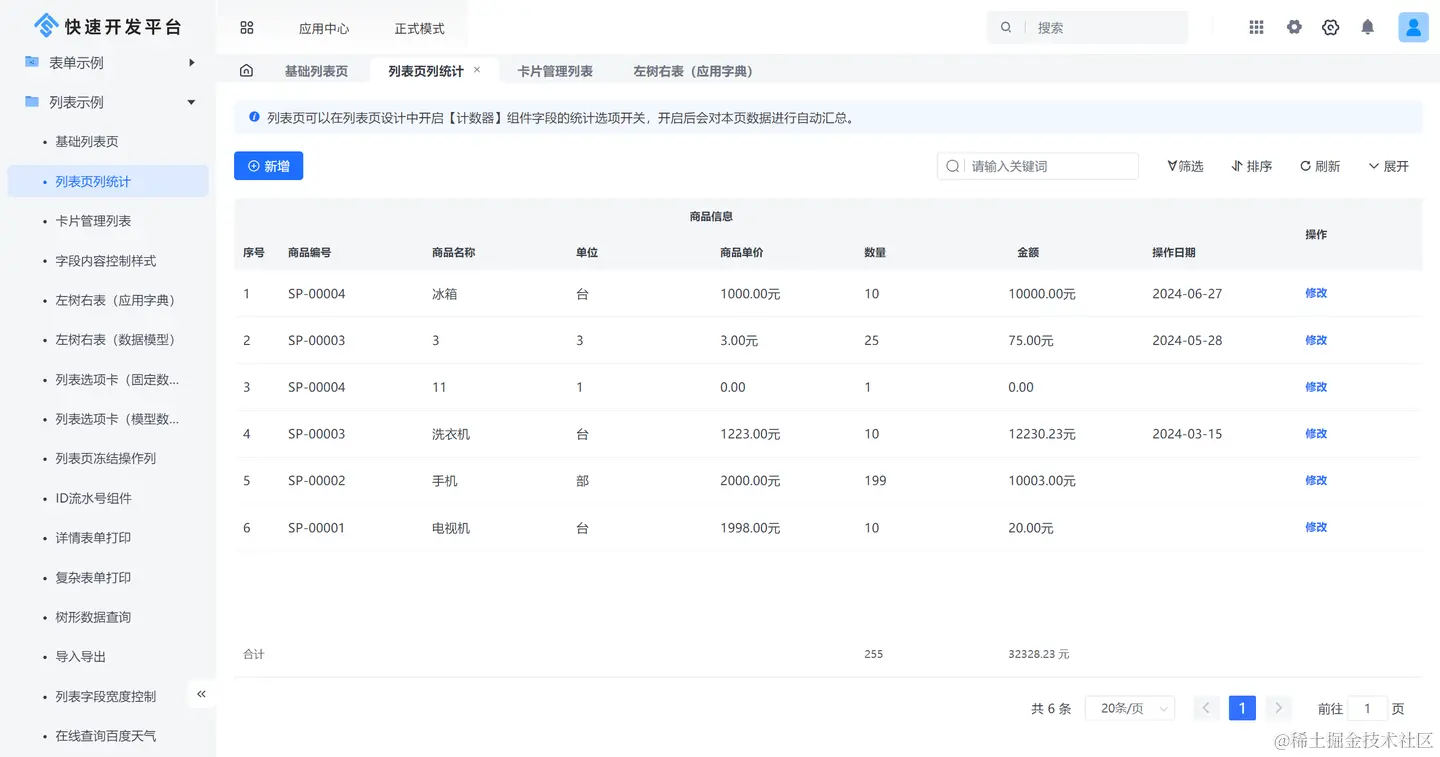Focus the header 搜索 field
Viewport: 1440px width, 757px height.
(x=1088, y=28)
